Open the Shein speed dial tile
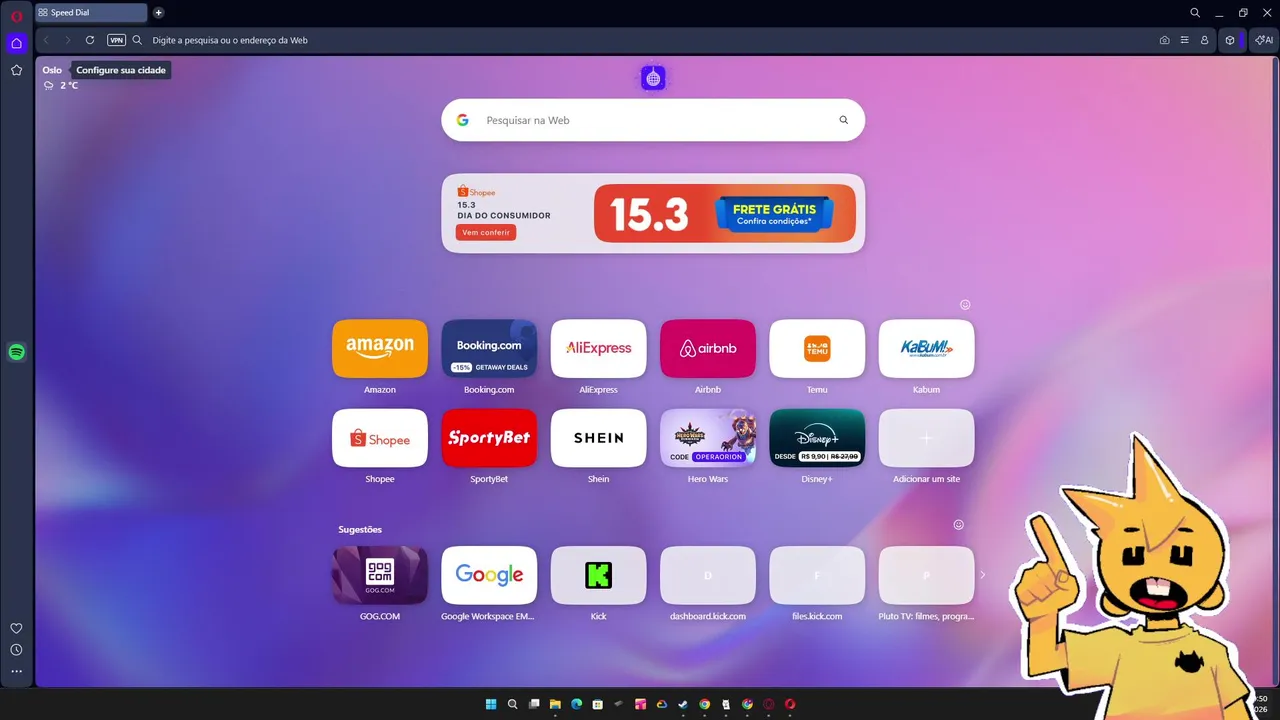 (x=598, y=437)
